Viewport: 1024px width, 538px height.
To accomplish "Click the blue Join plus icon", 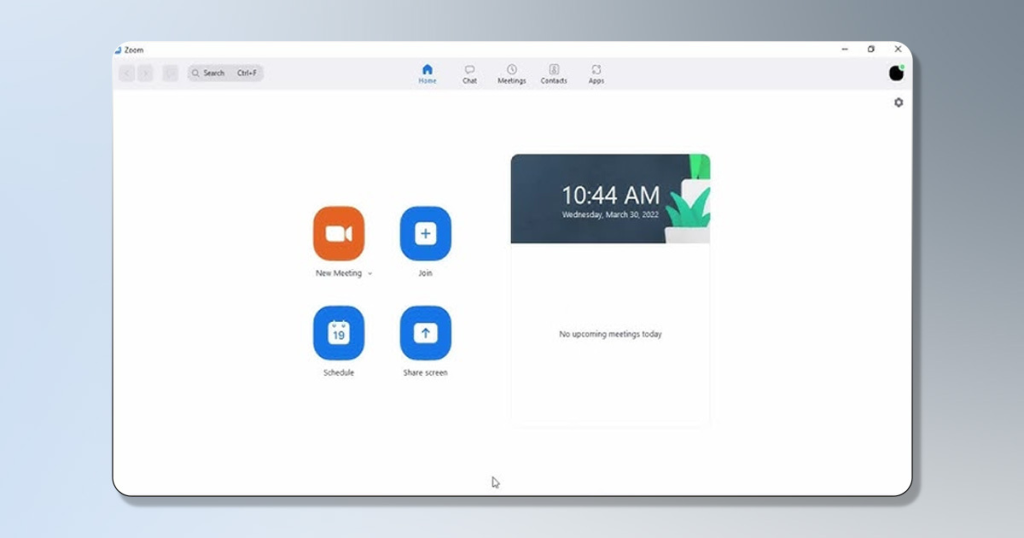I will coord(425,234).
